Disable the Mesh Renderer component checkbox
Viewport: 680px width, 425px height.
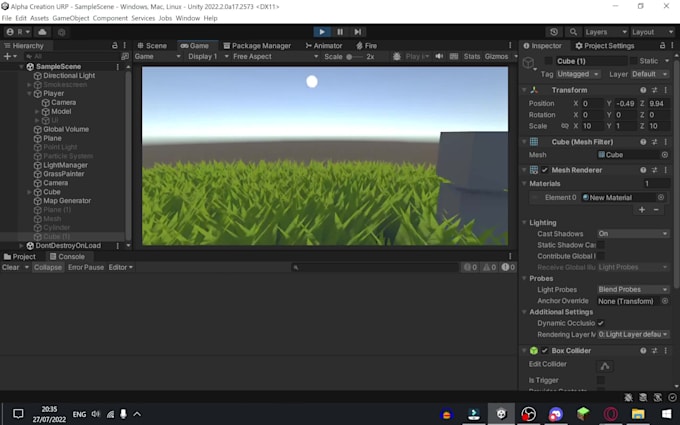point(545,170)
